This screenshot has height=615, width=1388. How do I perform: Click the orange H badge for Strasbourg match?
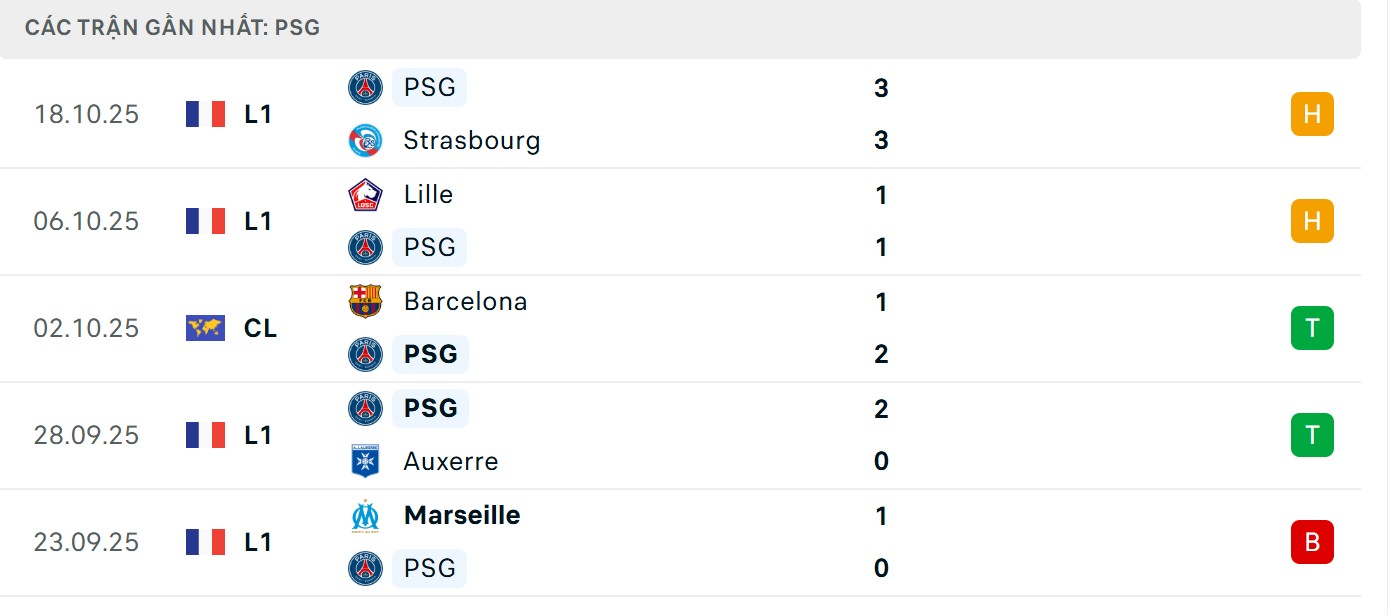click(x=1312, y=114)
